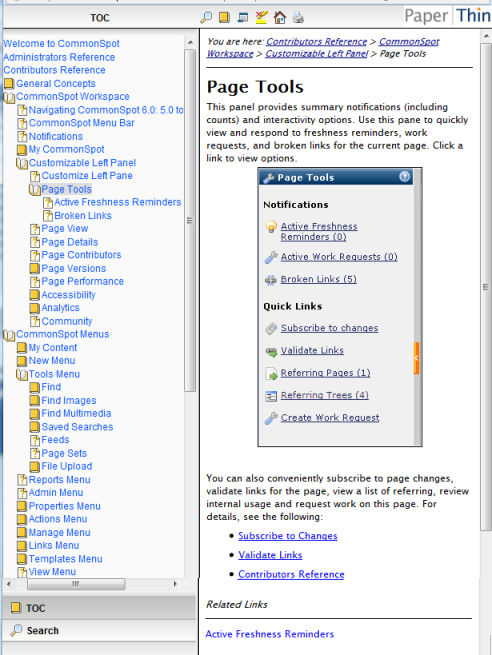Click the magnifier search icon in toolbar

[x=206, y=18]
